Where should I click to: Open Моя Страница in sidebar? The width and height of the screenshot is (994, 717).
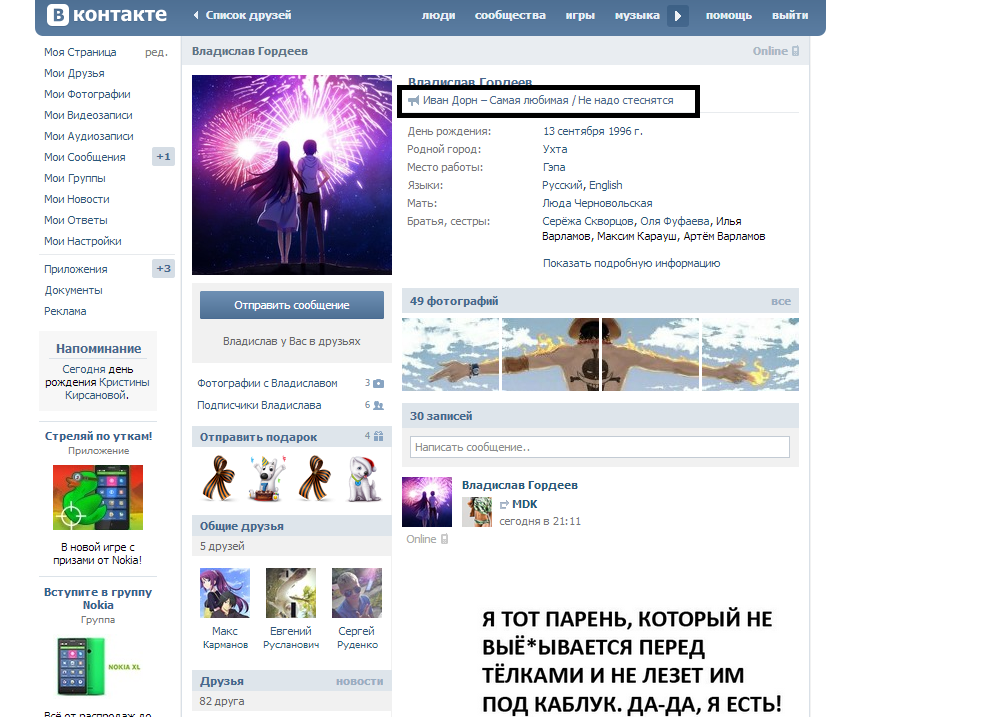pyautogui.click(x=81, y=52)
